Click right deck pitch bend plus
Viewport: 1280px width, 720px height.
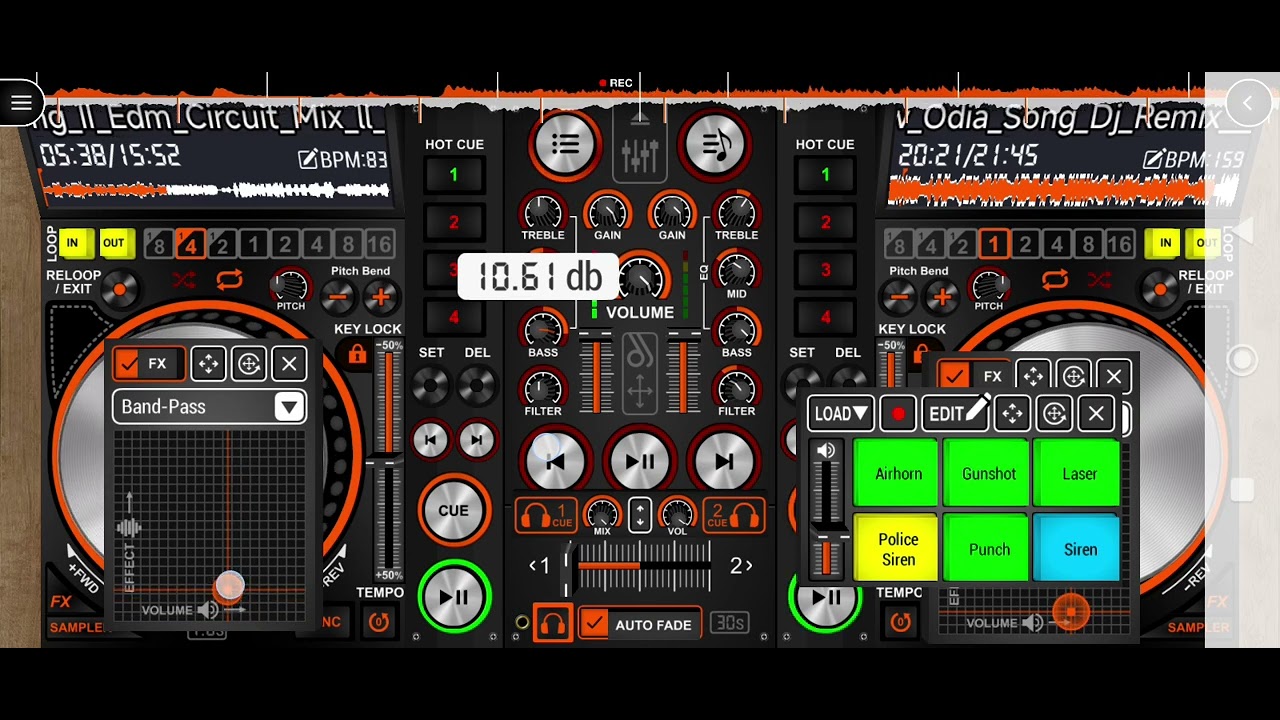[940, 296]
